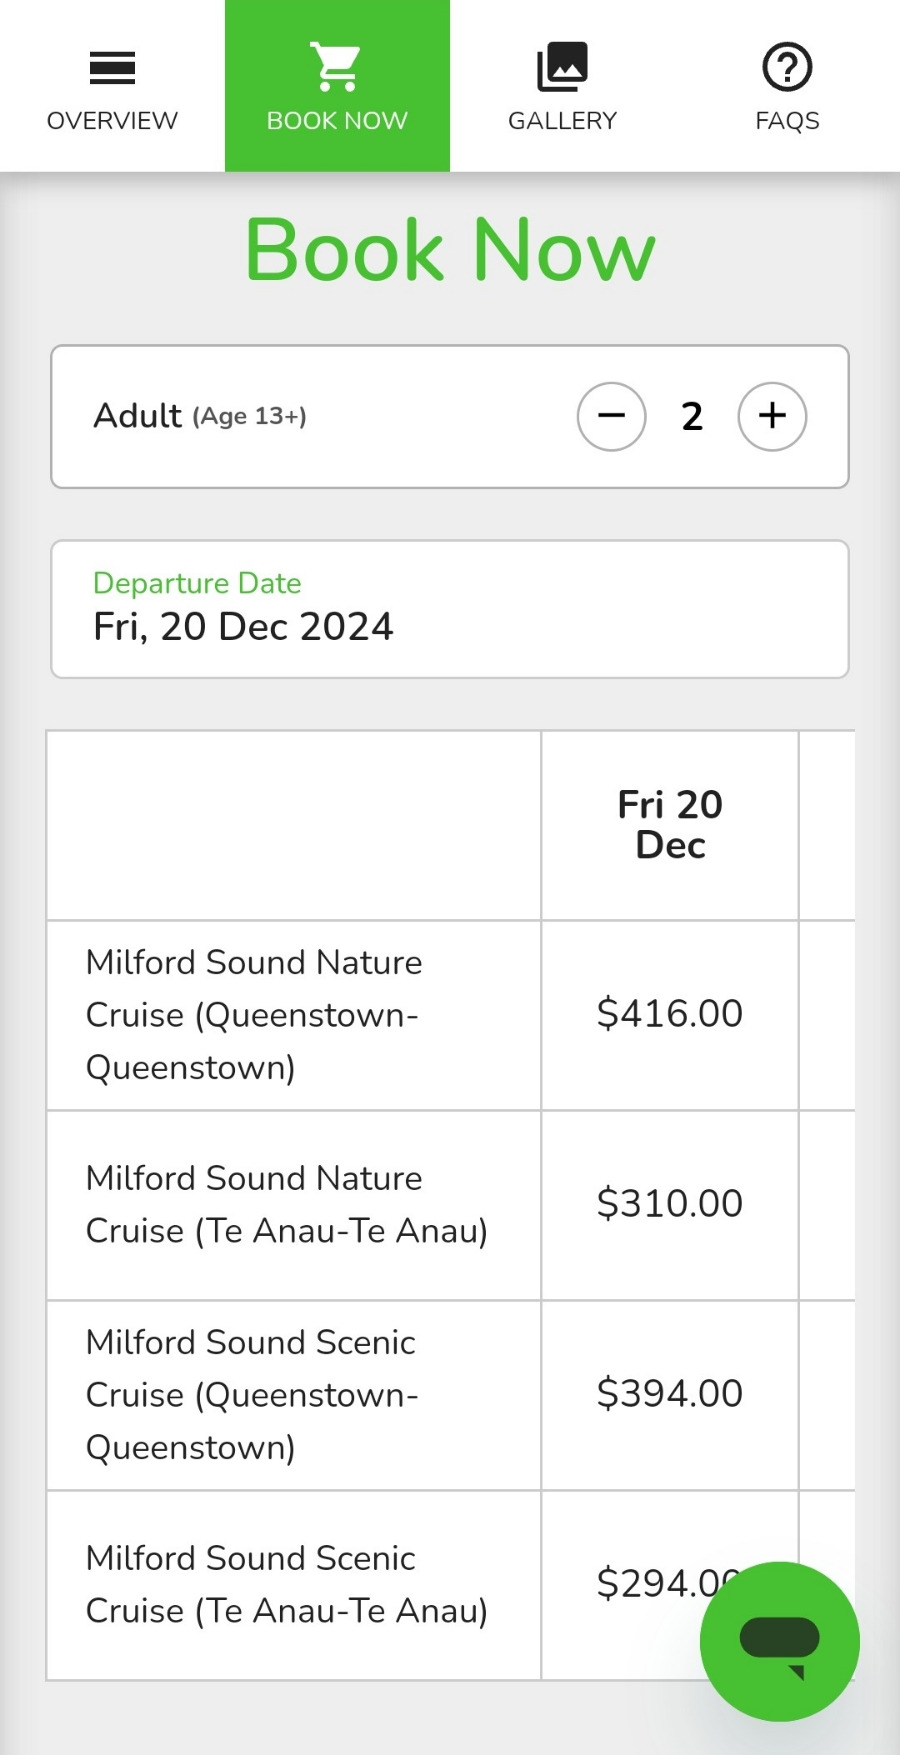The height and width of the screenshot is (1755, 900).
Task: Open the Departure Date picker
Action: pos(450,609)
